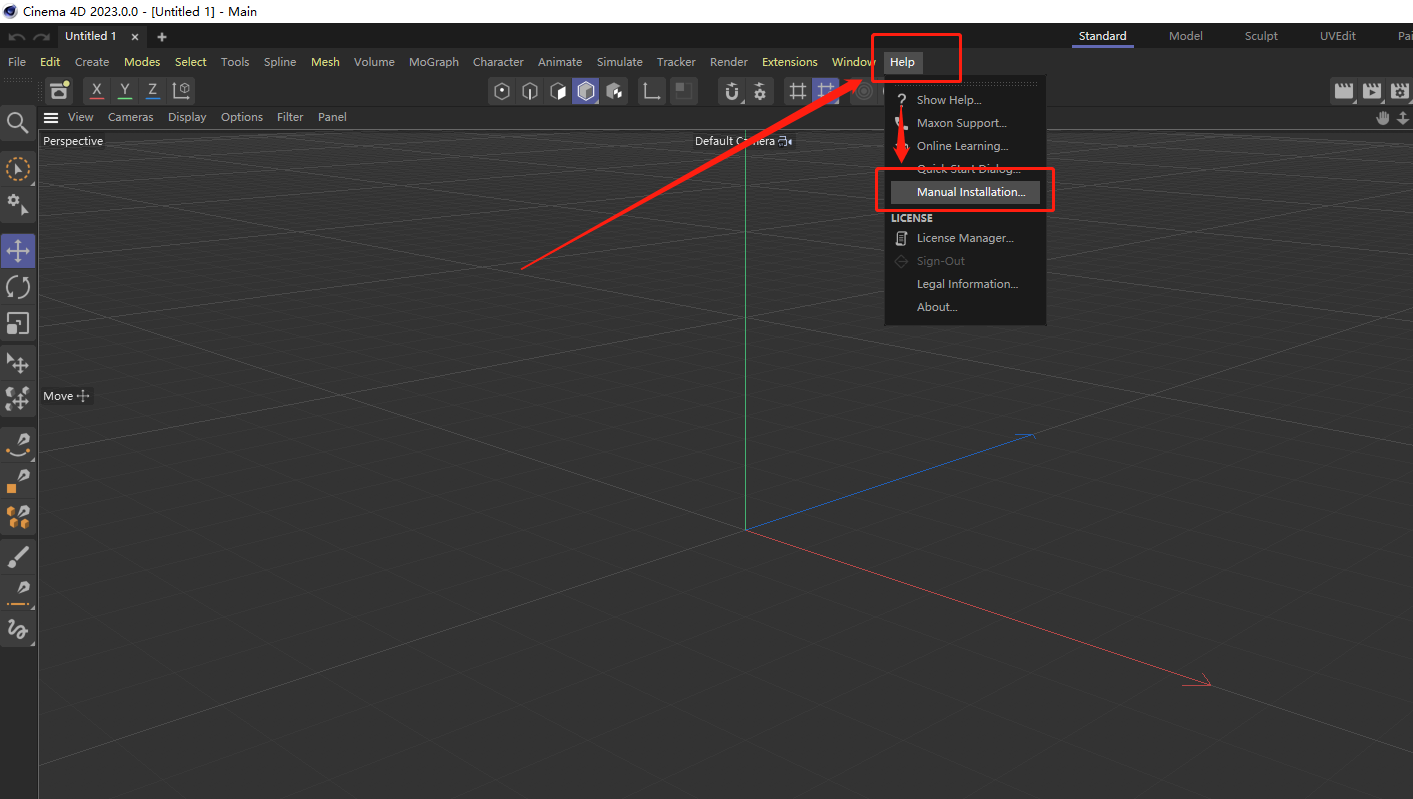Select the Scale tool
1413x799 pixels.
pos(17,323)
